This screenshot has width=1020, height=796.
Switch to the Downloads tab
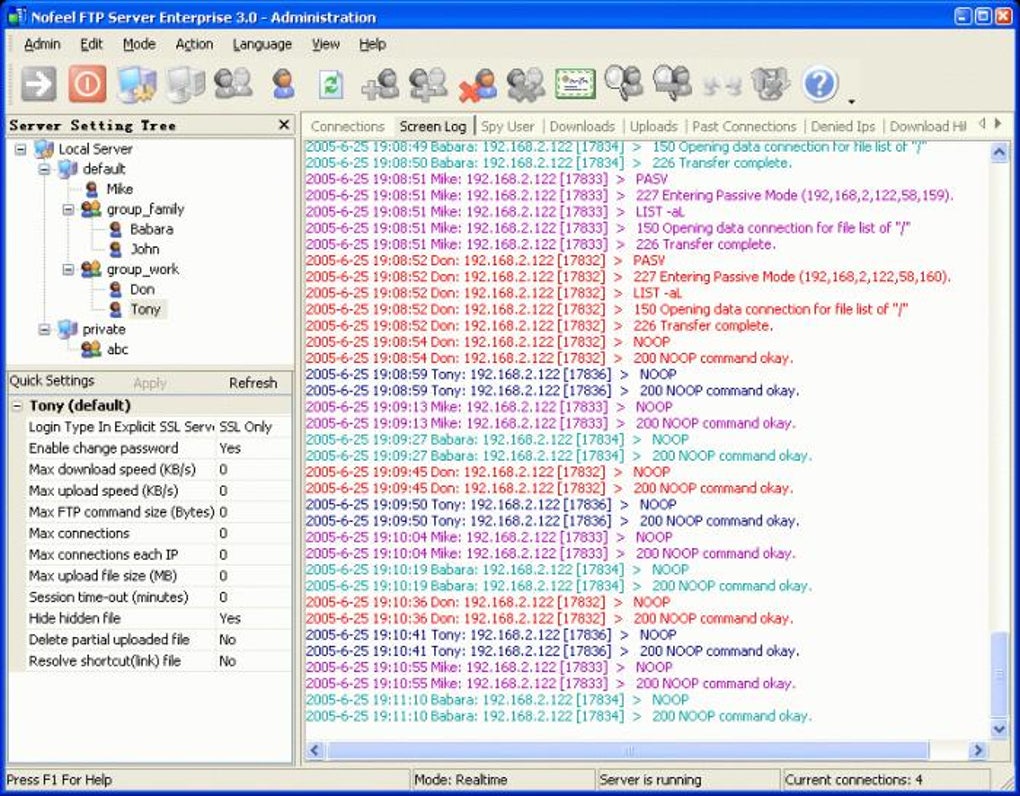tap(582, 126)
